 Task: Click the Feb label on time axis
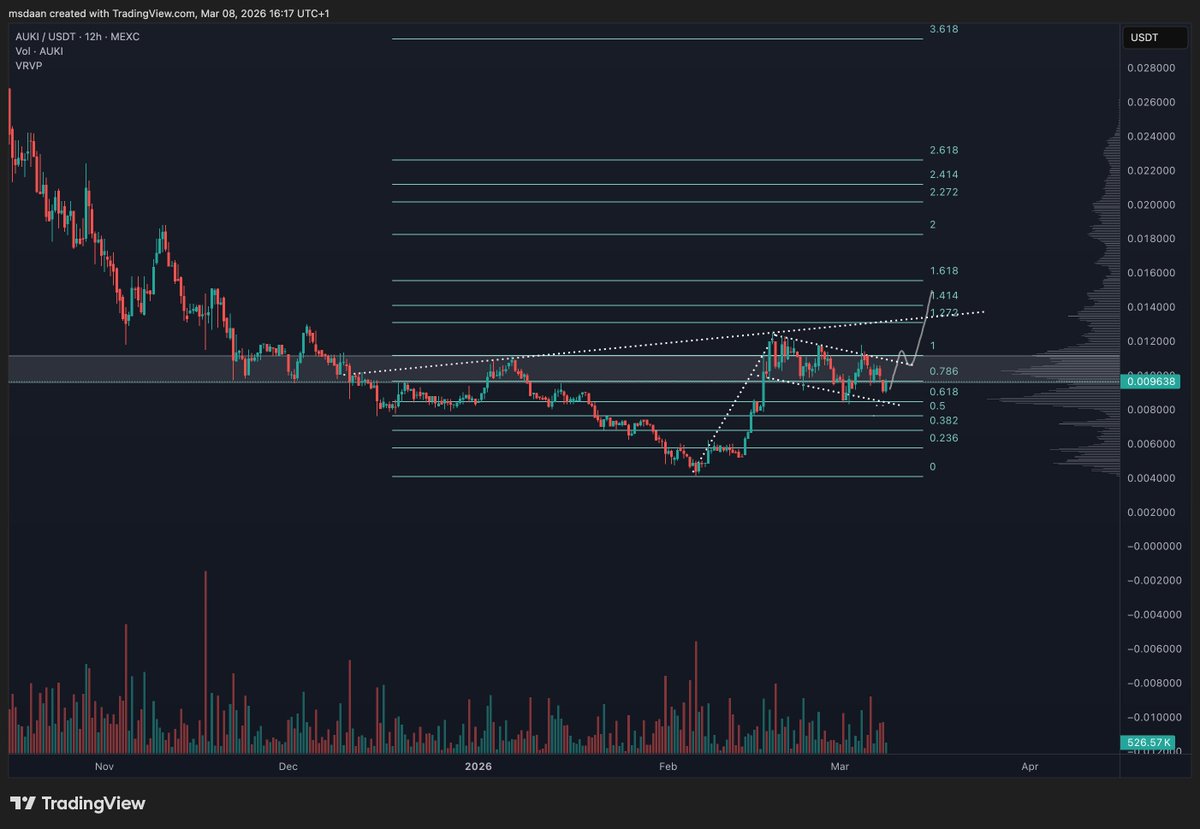[668, 767]
